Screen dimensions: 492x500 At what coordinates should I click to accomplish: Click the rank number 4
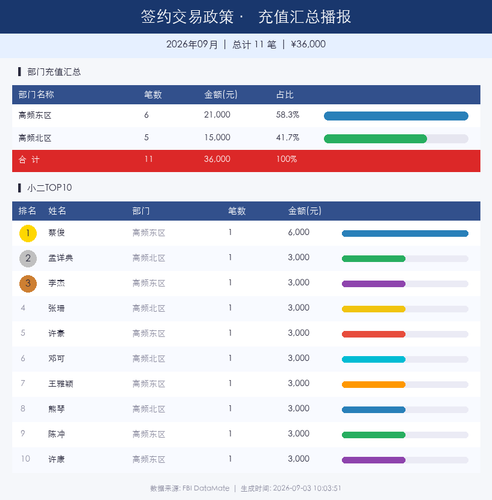pyautogui.click(x=23, y=308)
